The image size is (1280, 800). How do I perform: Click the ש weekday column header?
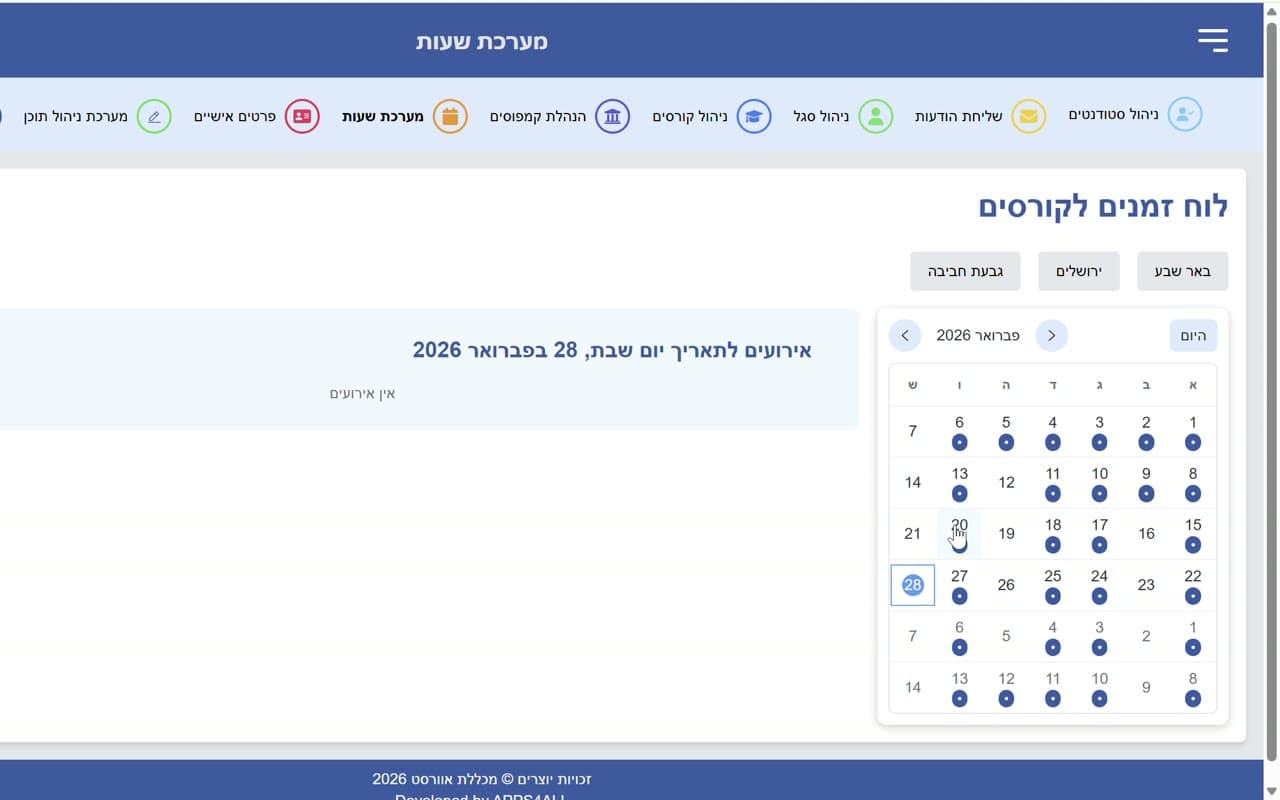tap(913, 385)
